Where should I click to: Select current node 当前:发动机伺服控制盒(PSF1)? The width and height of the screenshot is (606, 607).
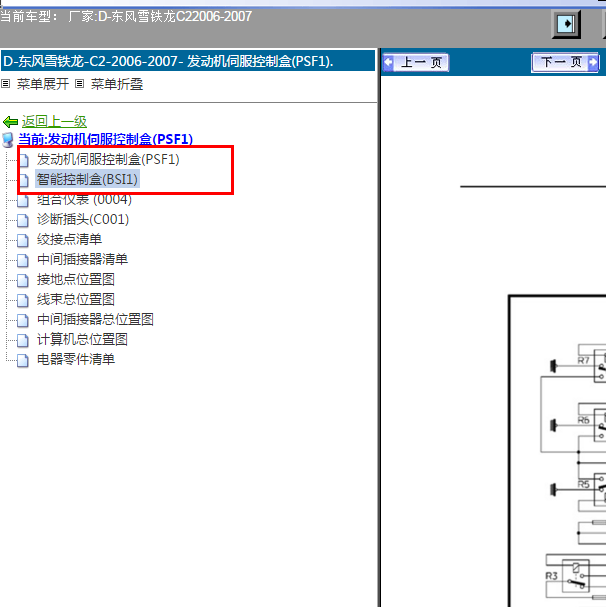point(105,139)
